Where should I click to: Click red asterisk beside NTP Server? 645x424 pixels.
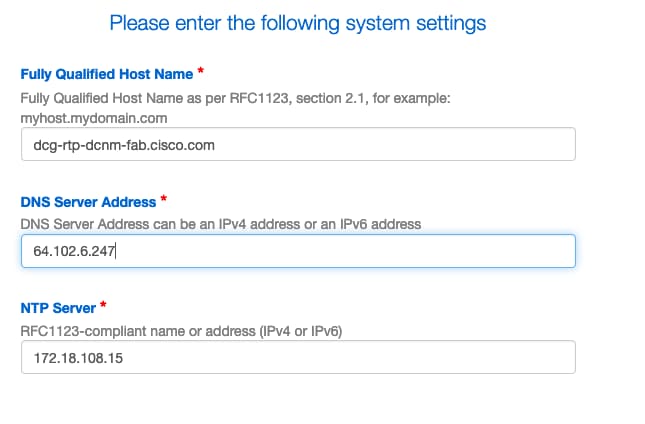(x=101, y=305)
